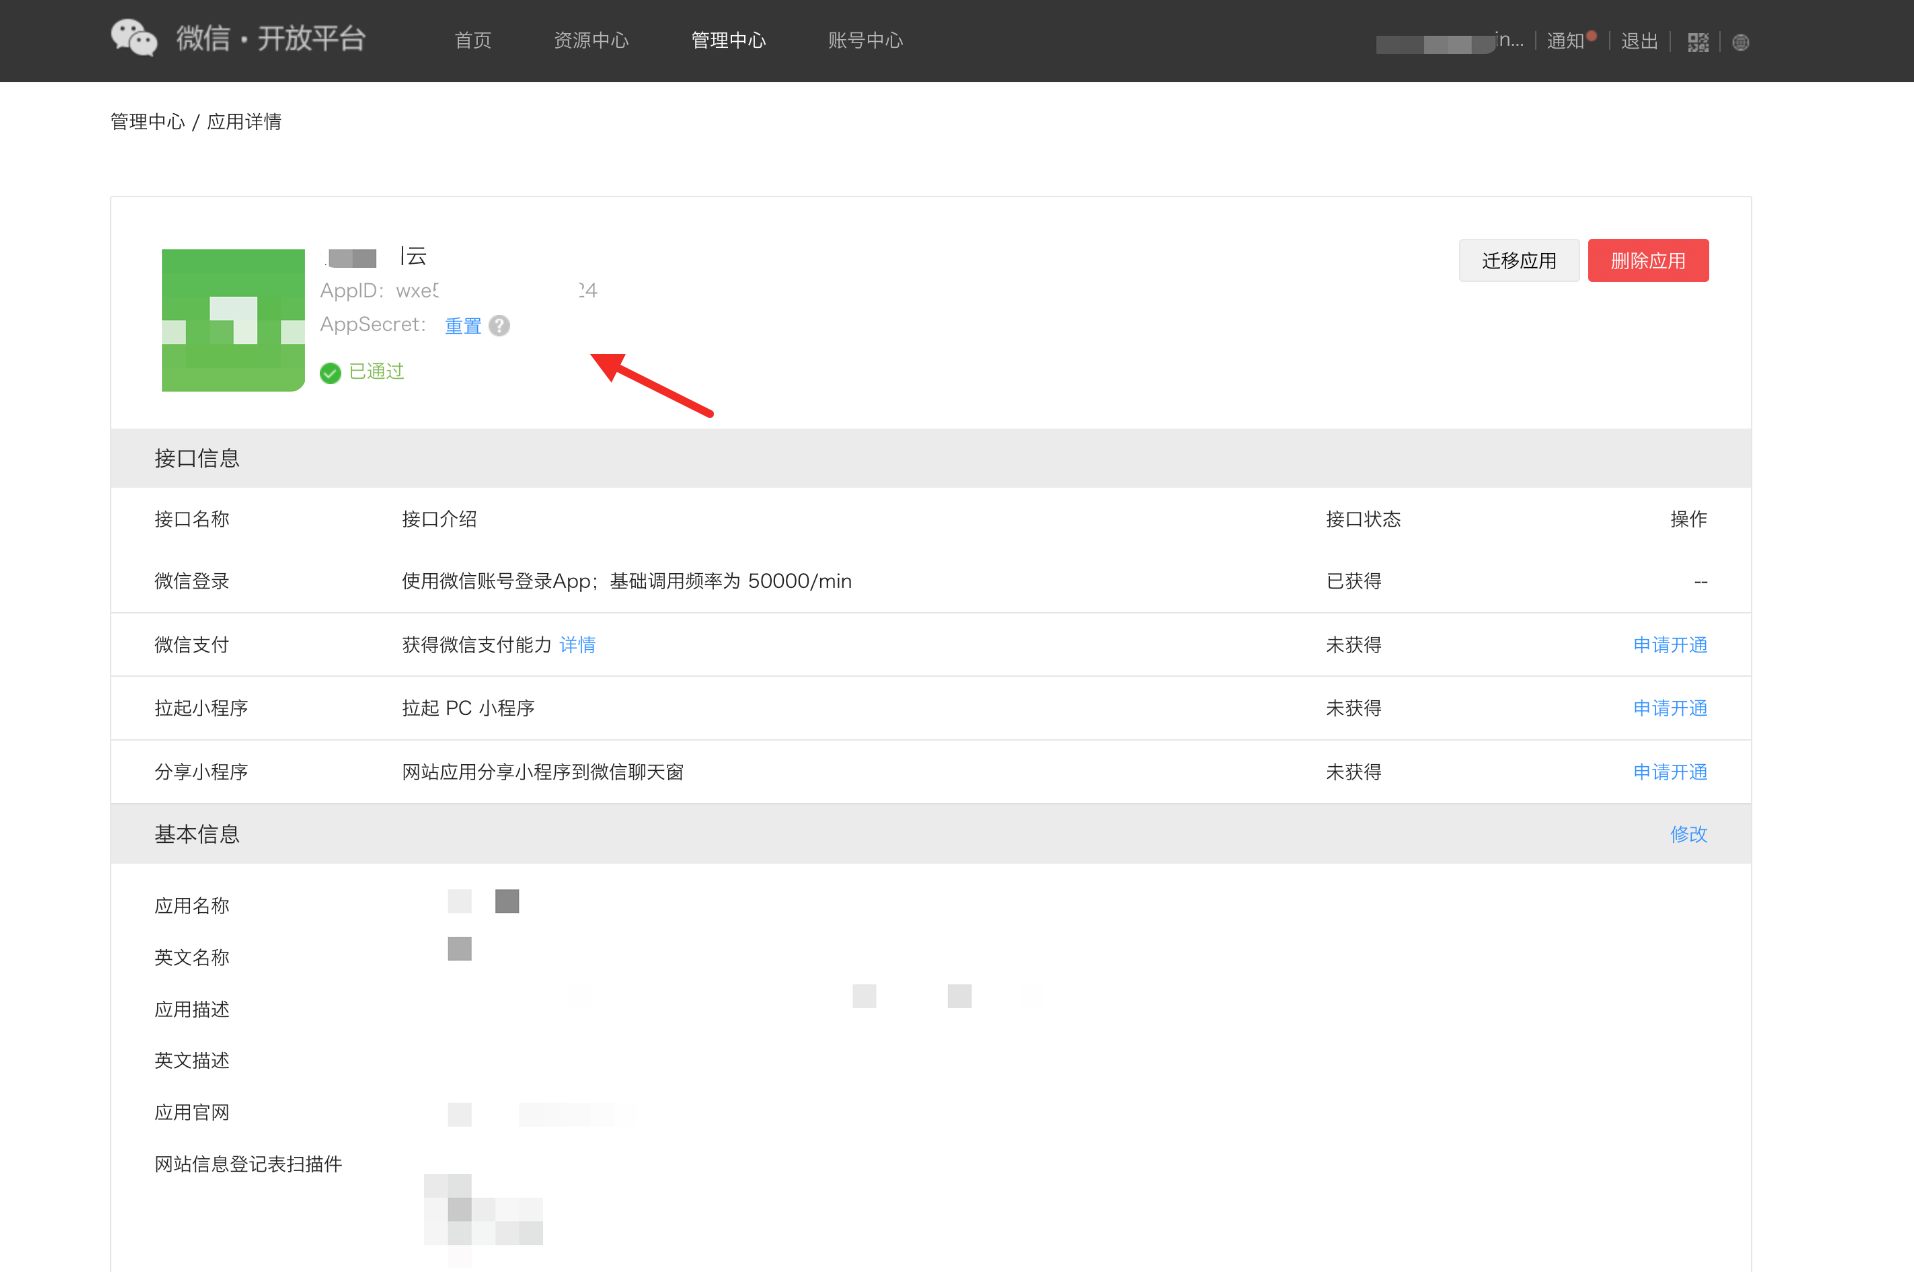This screenshot has height=1272, width=1914.
Task: Open 资源中心 in the top navigation
Action: pyautogui.click(x=591, y=40)
